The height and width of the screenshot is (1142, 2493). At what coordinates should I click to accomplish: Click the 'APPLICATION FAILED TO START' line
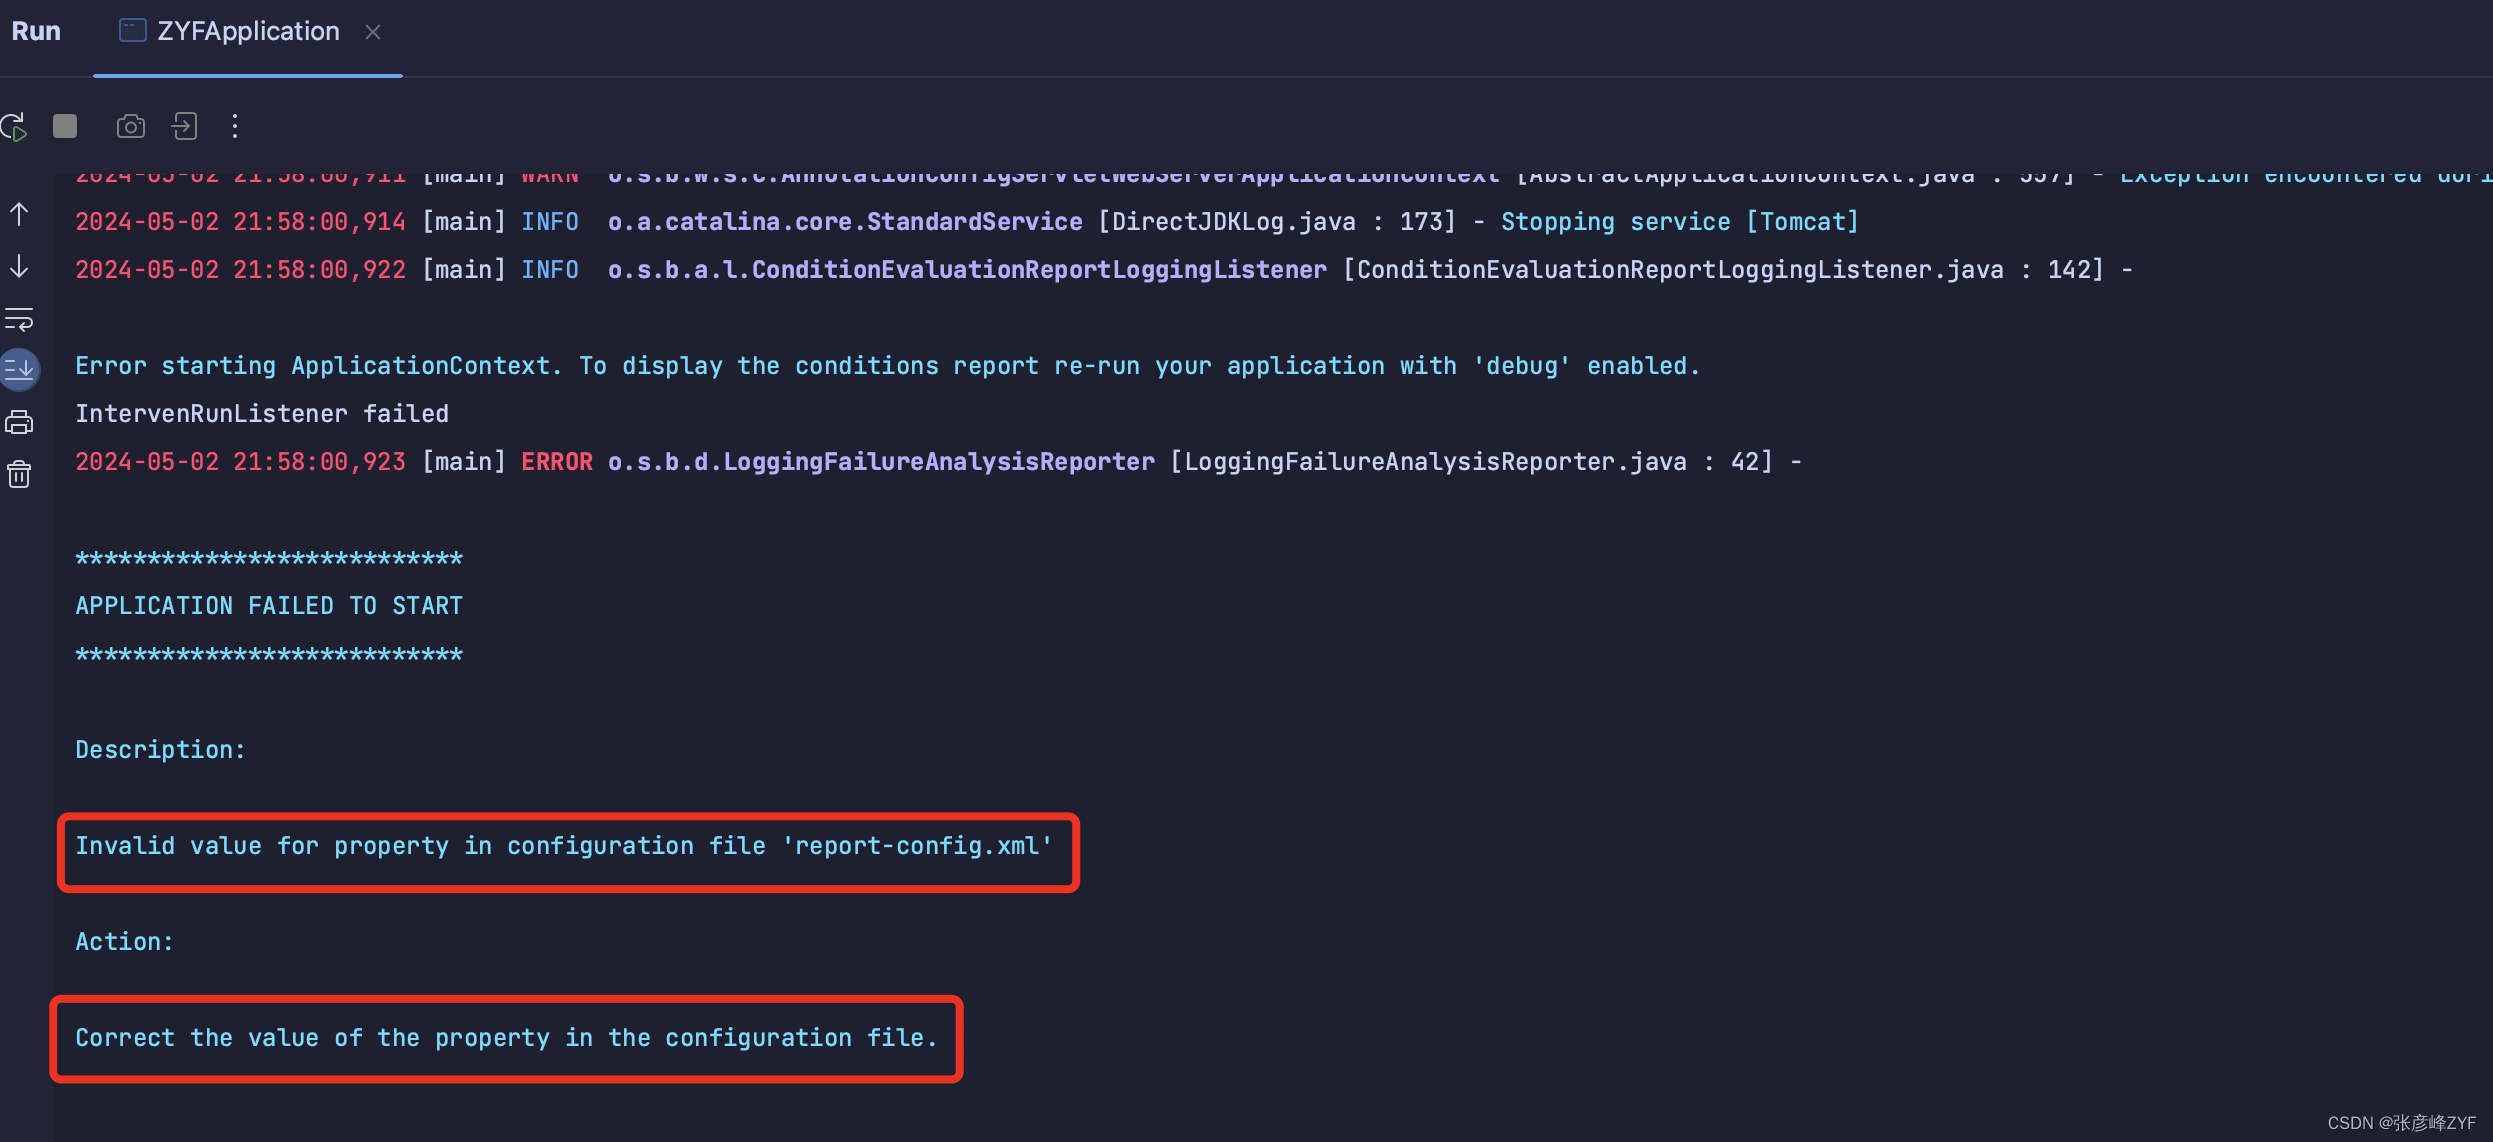269,606
